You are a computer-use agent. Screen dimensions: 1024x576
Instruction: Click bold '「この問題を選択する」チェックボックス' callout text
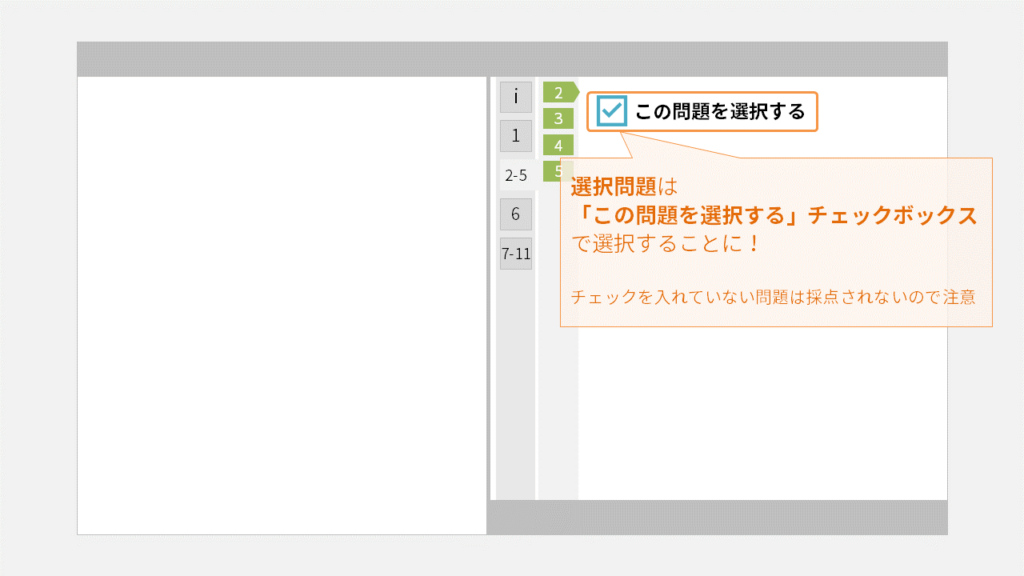[773, 215]
